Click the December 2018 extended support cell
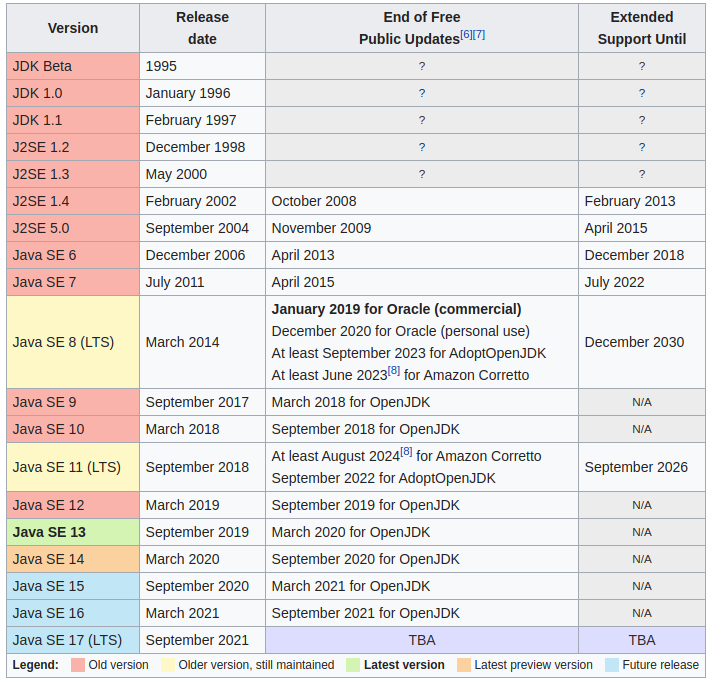 (x=642, y=255)
